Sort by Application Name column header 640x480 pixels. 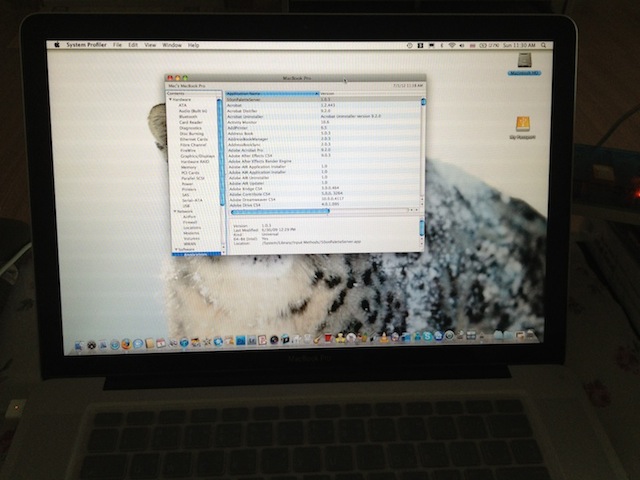tap(272, 93)
